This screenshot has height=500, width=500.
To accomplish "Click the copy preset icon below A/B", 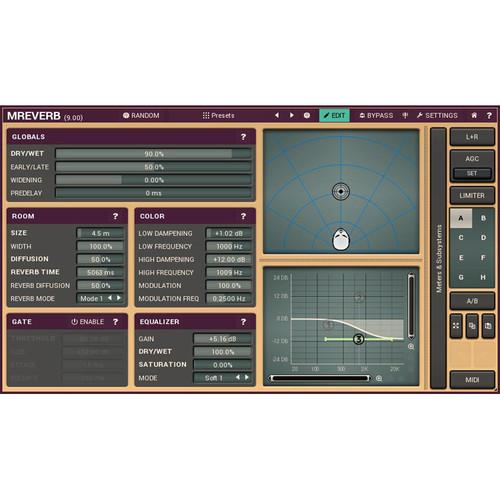I will [472, 326].
